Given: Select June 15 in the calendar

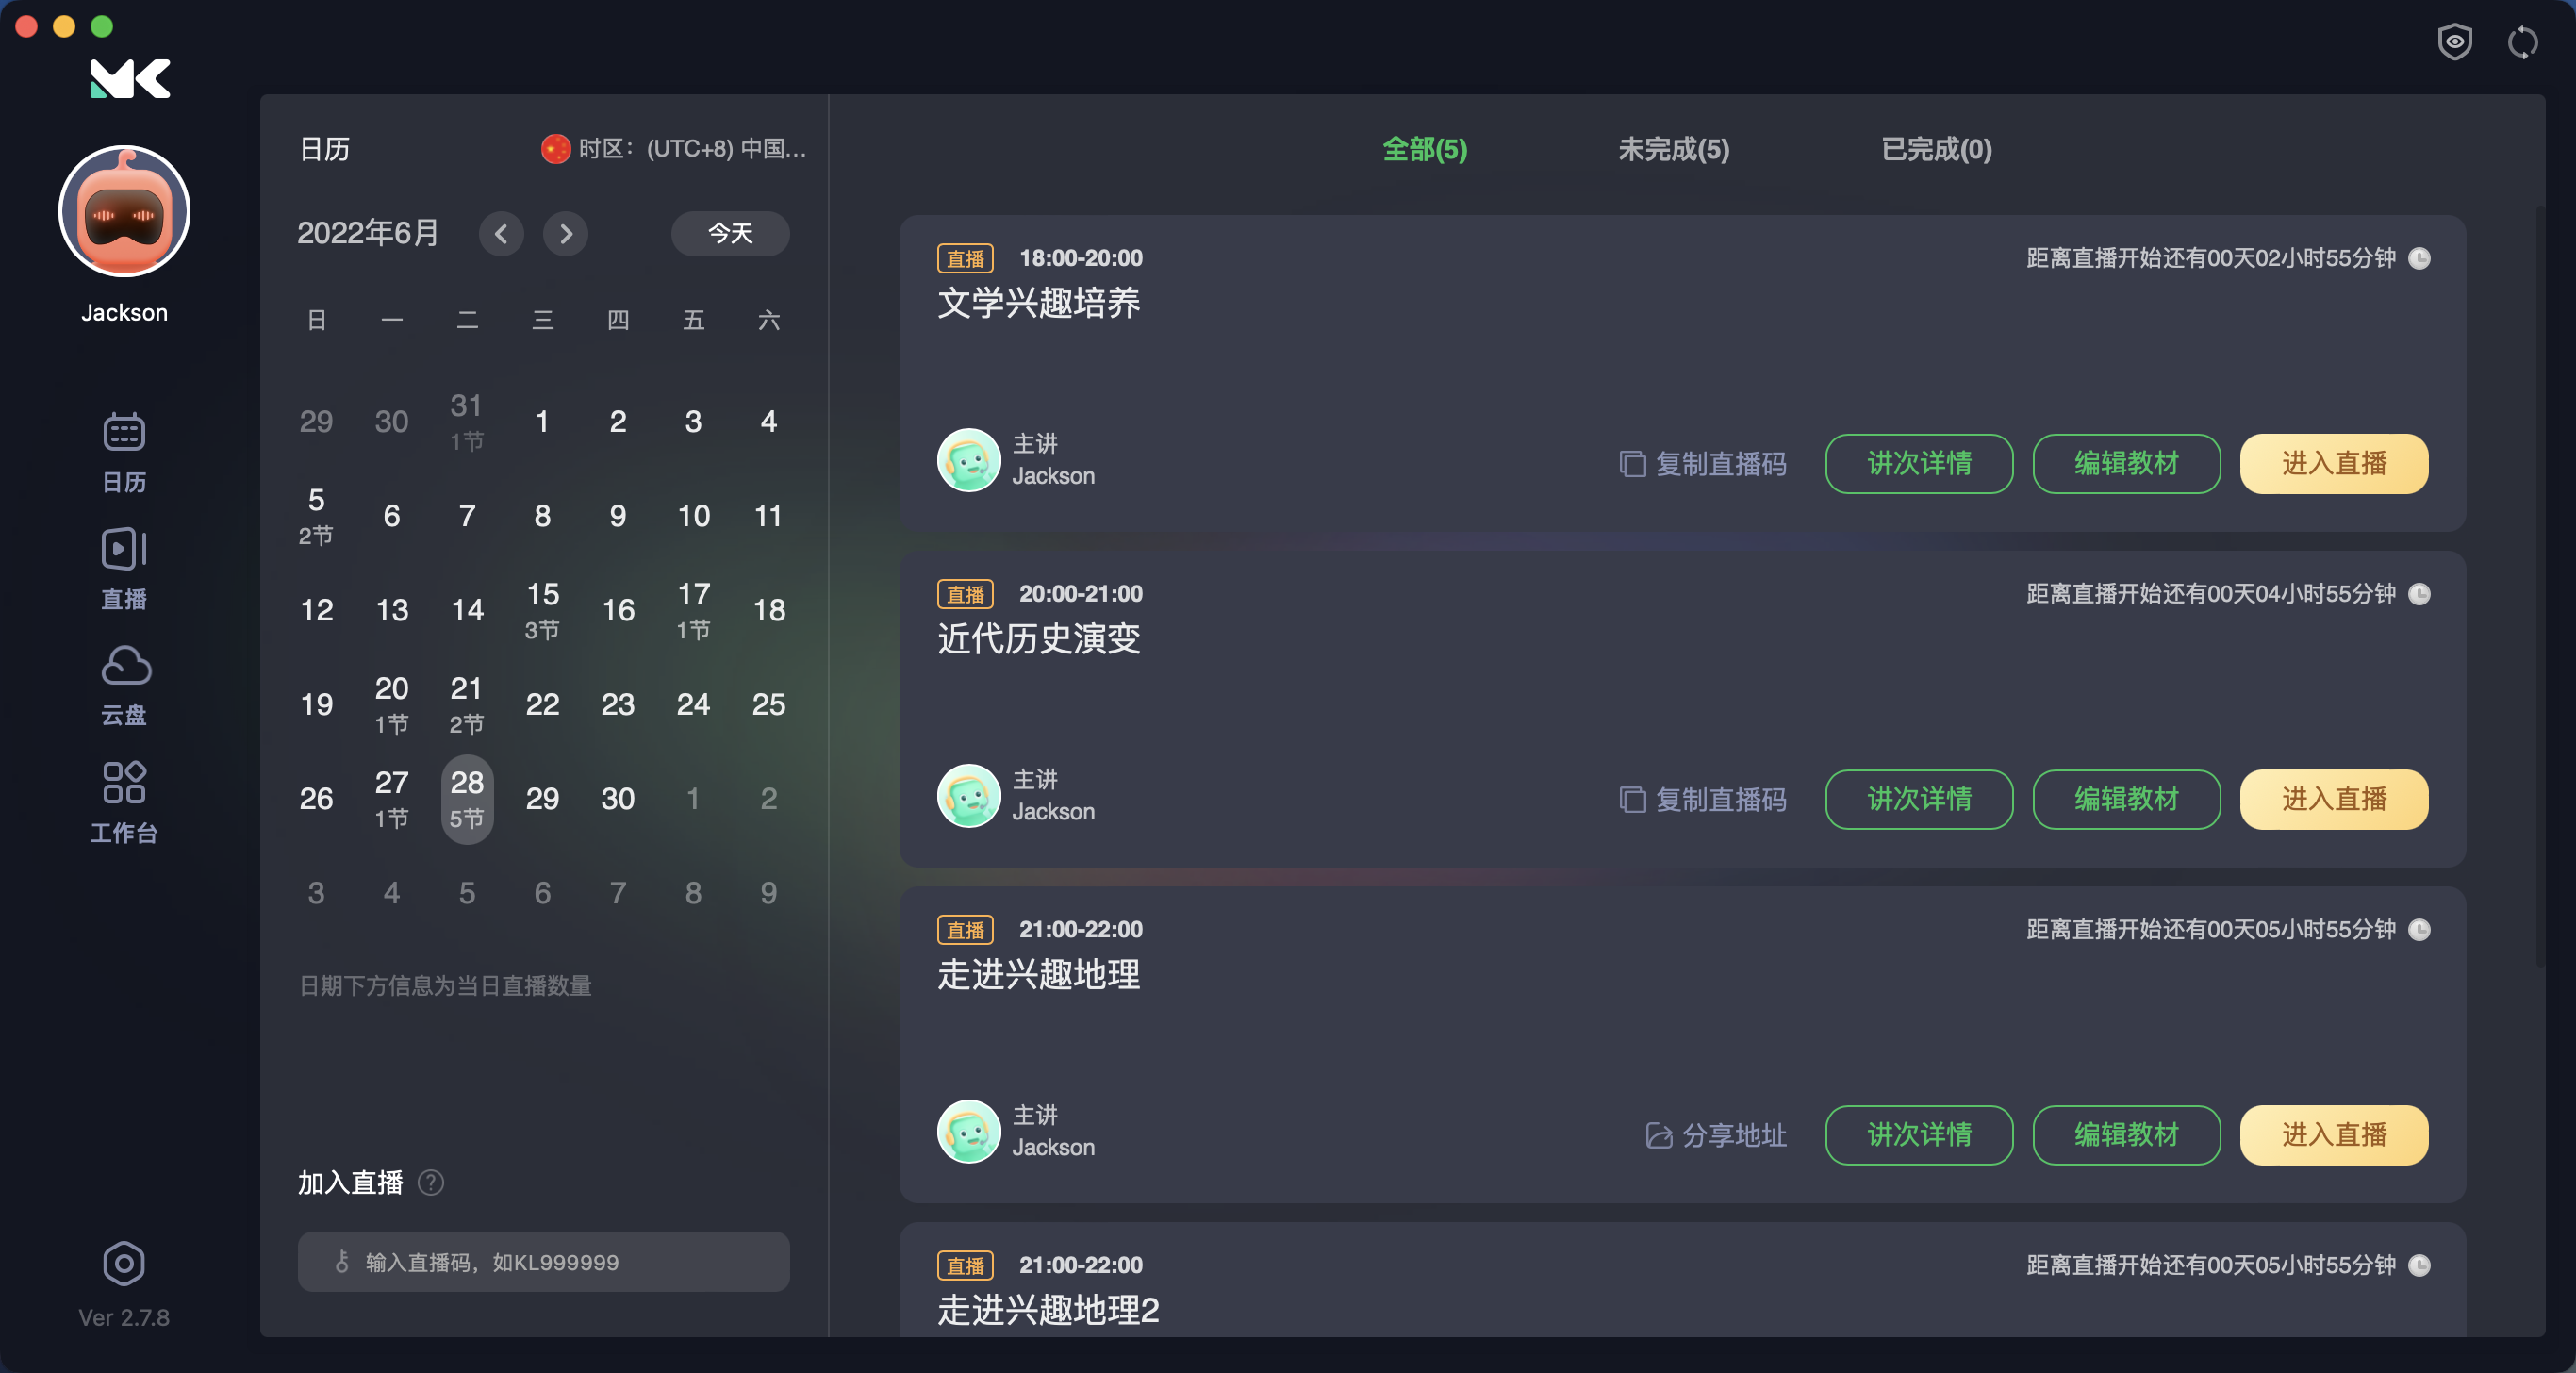Looking at the screenshot, I should (x=542, y=608).
